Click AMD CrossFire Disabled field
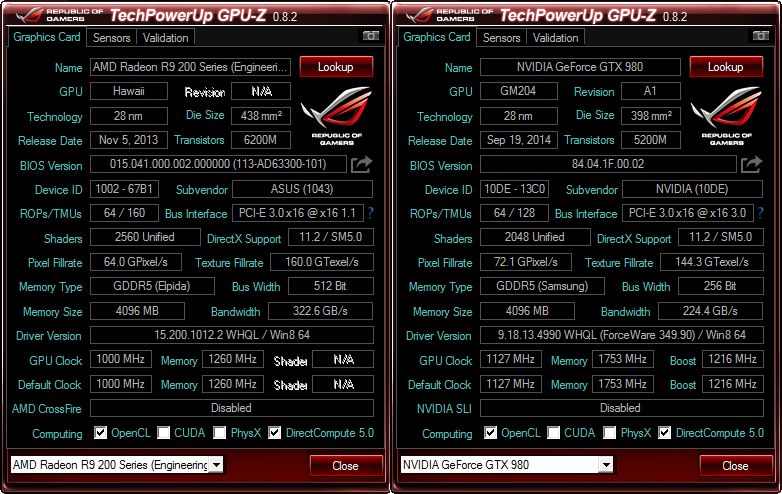Screen dimensions: 782x494 [232, 408]
